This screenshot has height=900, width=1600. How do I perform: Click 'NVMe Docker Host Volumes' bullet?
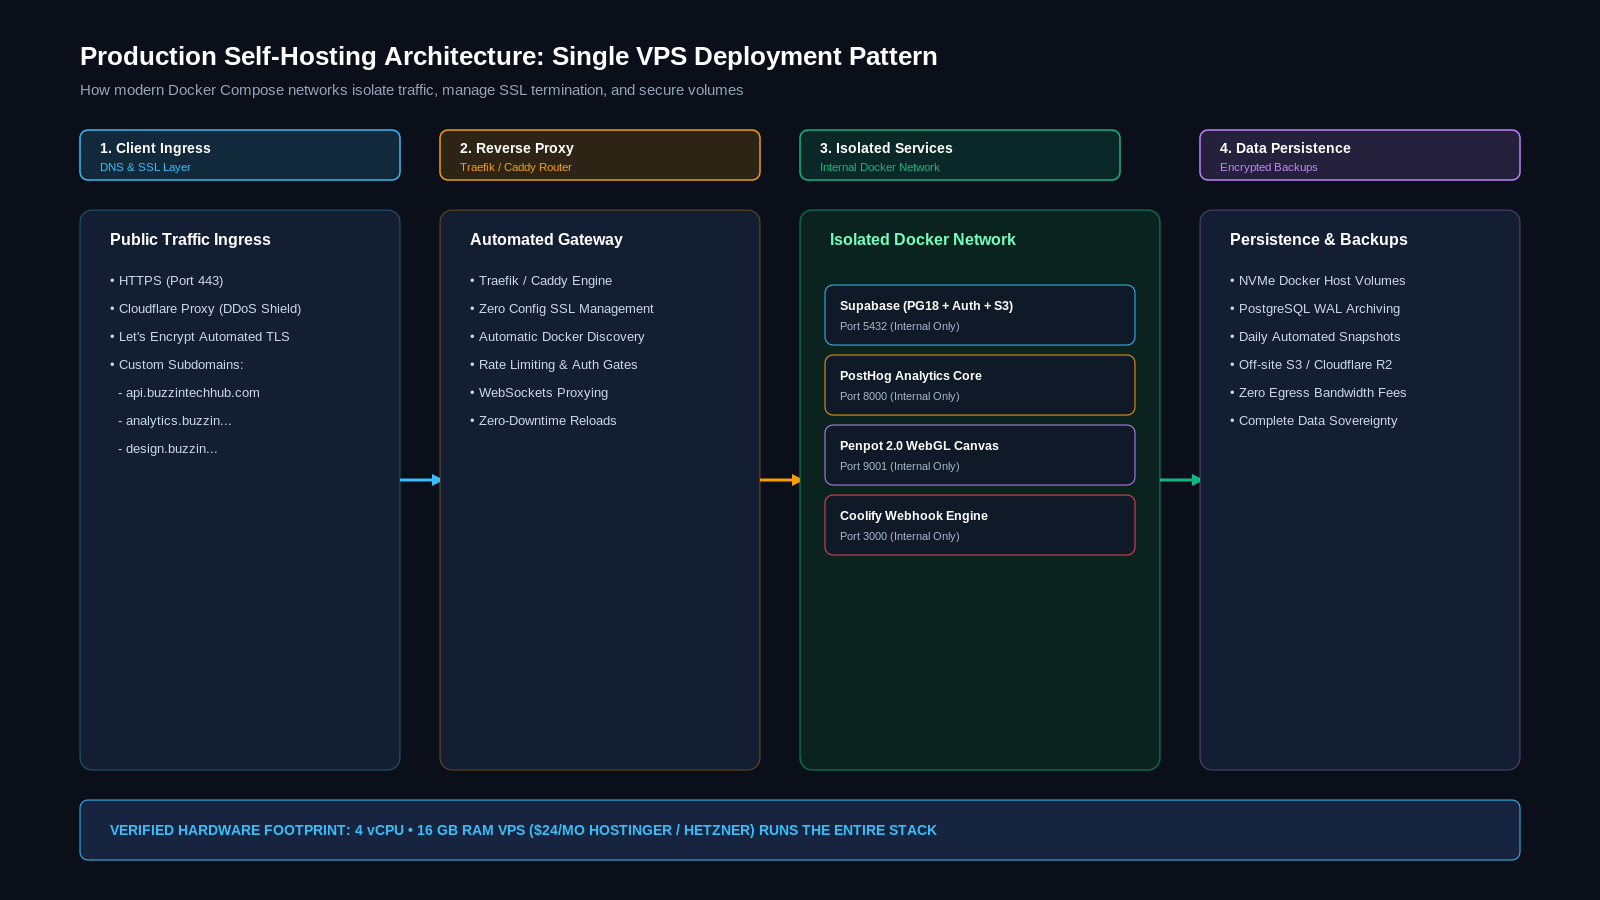pyautogui.click(x=1318, y=281)
